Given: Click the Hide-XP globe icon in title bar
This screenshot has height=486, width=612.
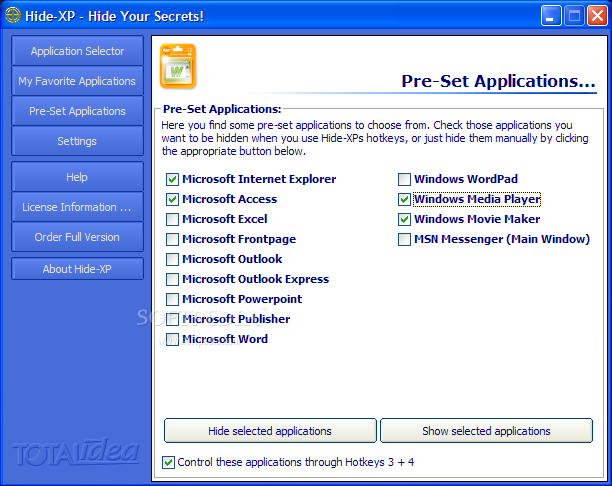Looking at the screenshot, I should pos(12,16).
